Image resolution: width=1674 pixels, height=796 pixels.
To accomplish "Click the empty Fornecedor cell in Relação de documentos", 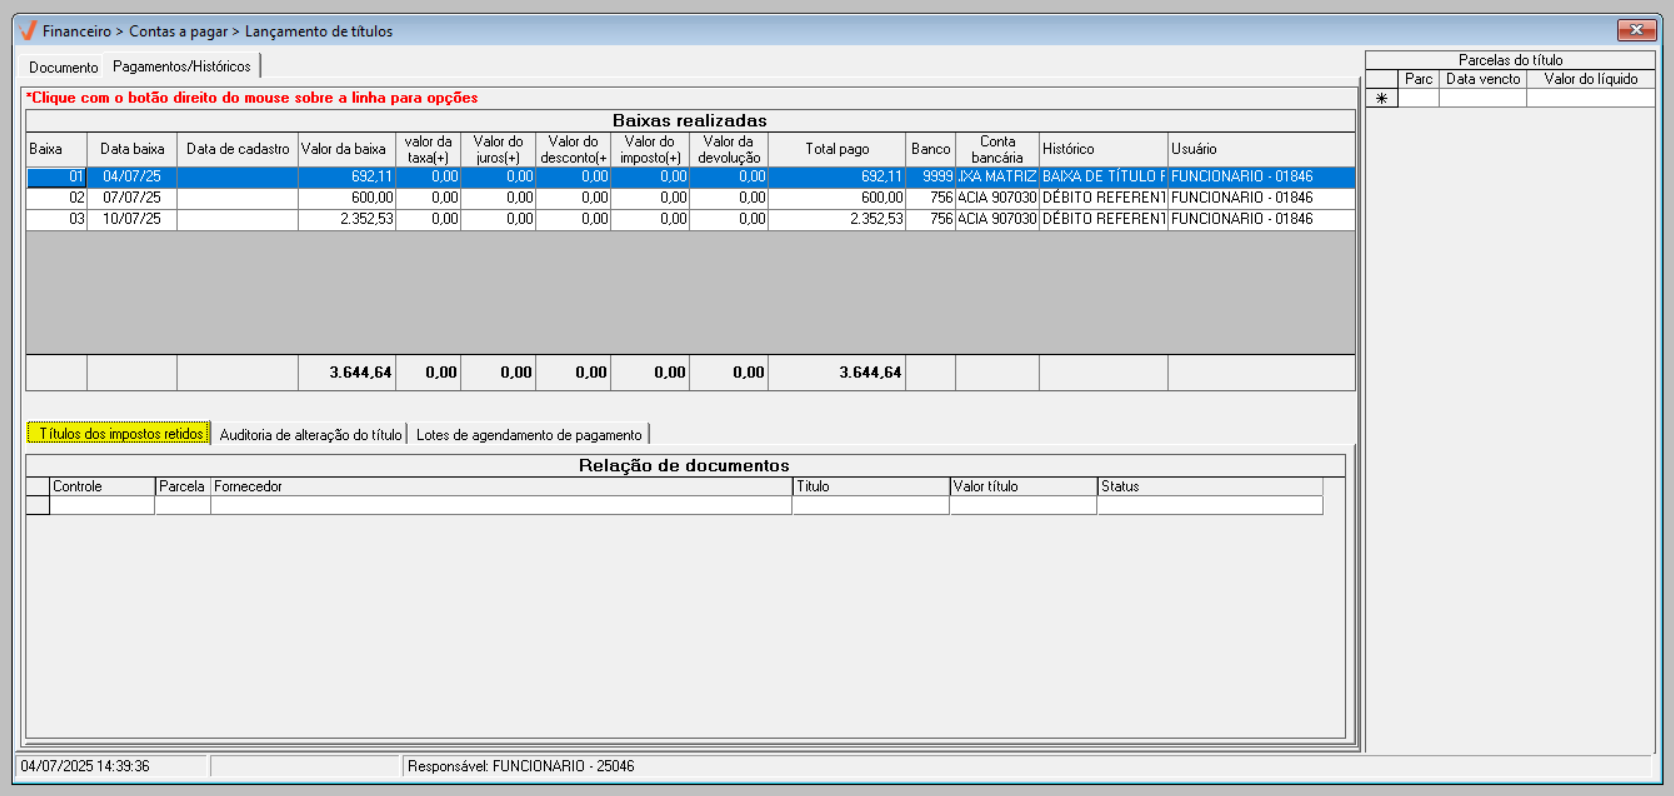I will click(x=500, y=506).
